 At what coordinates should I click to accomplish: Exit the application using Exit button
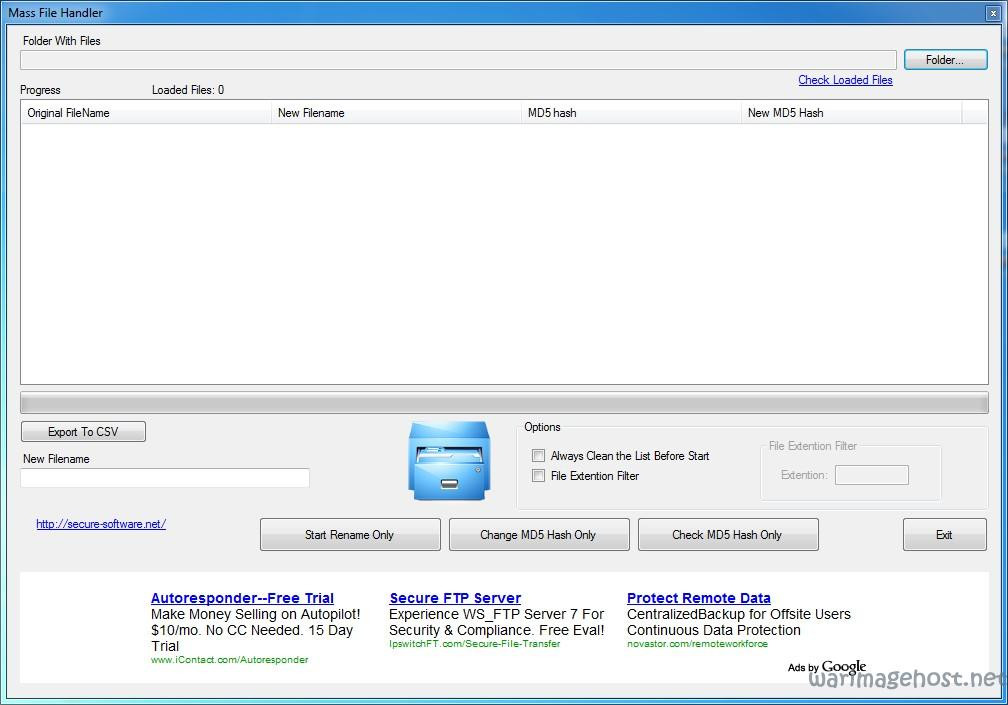[944, 535]
